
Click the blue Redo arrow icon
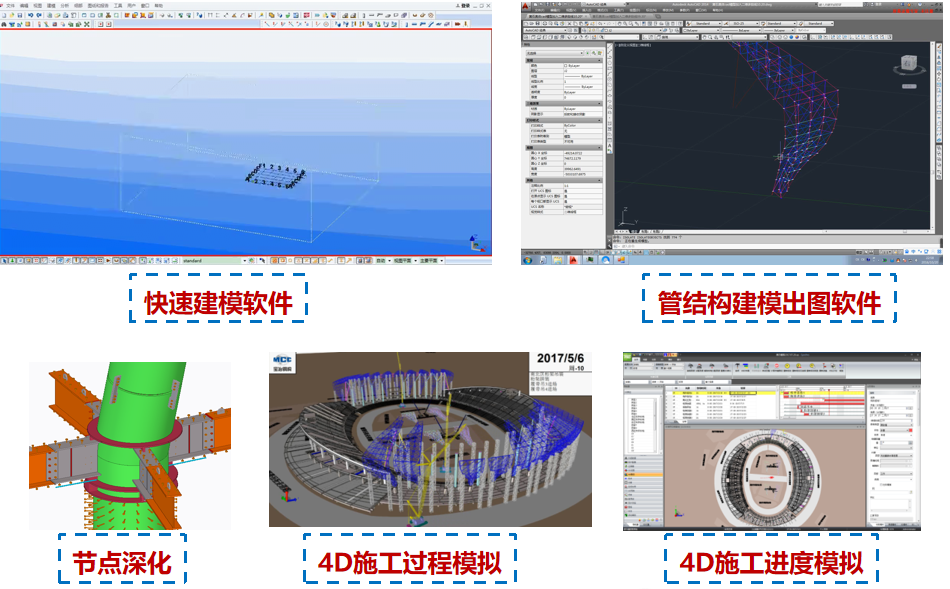coord(39,15)
